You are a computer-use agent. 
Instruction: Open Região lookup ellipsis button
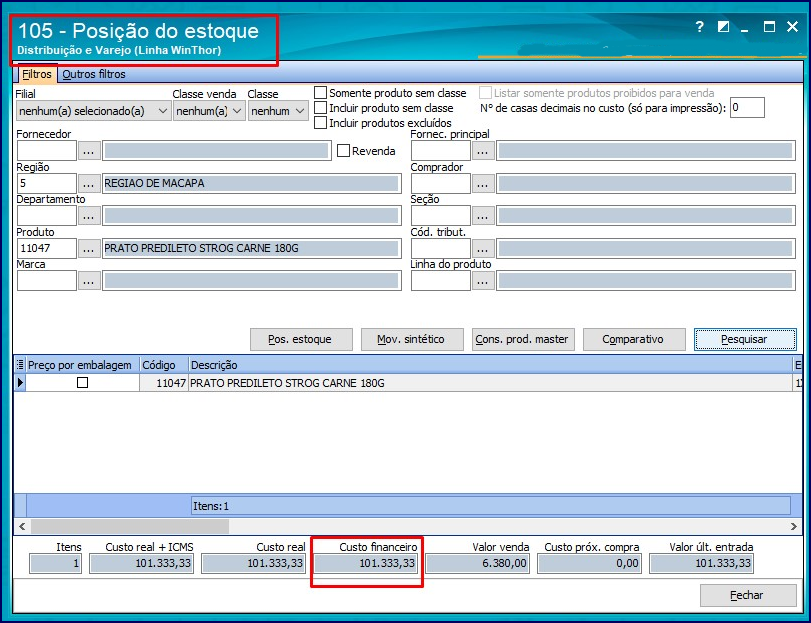point(88,184)
